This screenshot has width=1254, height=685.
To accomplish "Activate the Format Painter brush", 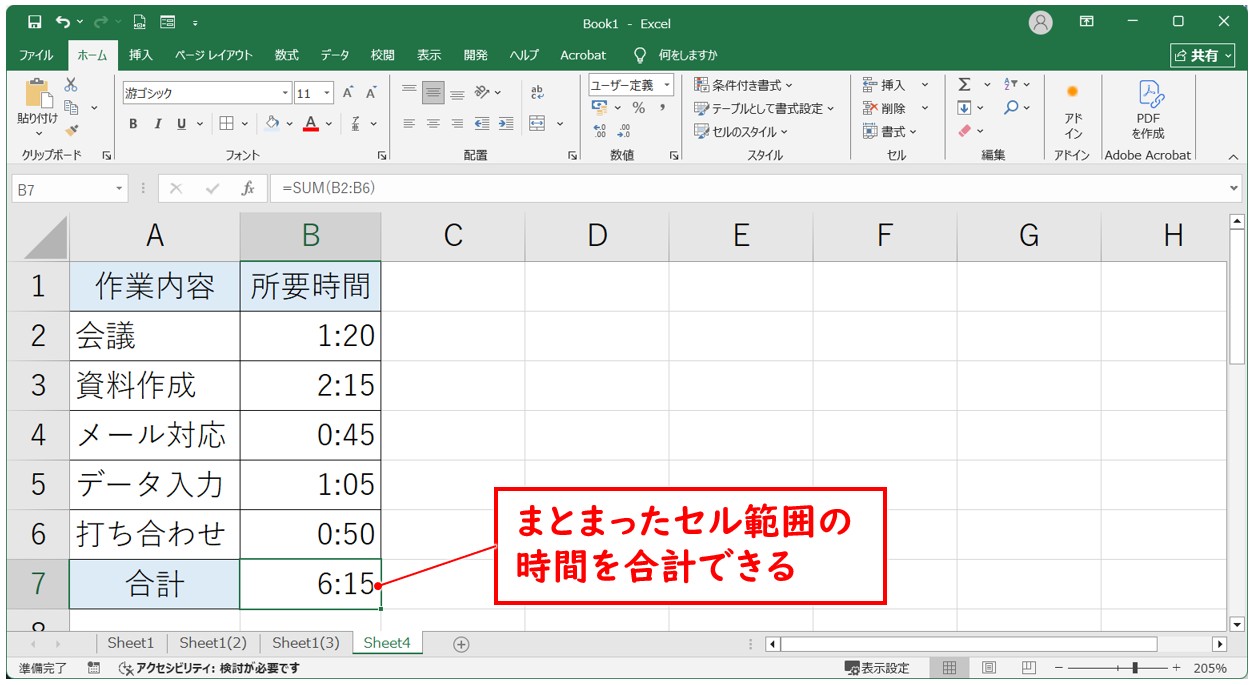I will click(x=71, y=129).
